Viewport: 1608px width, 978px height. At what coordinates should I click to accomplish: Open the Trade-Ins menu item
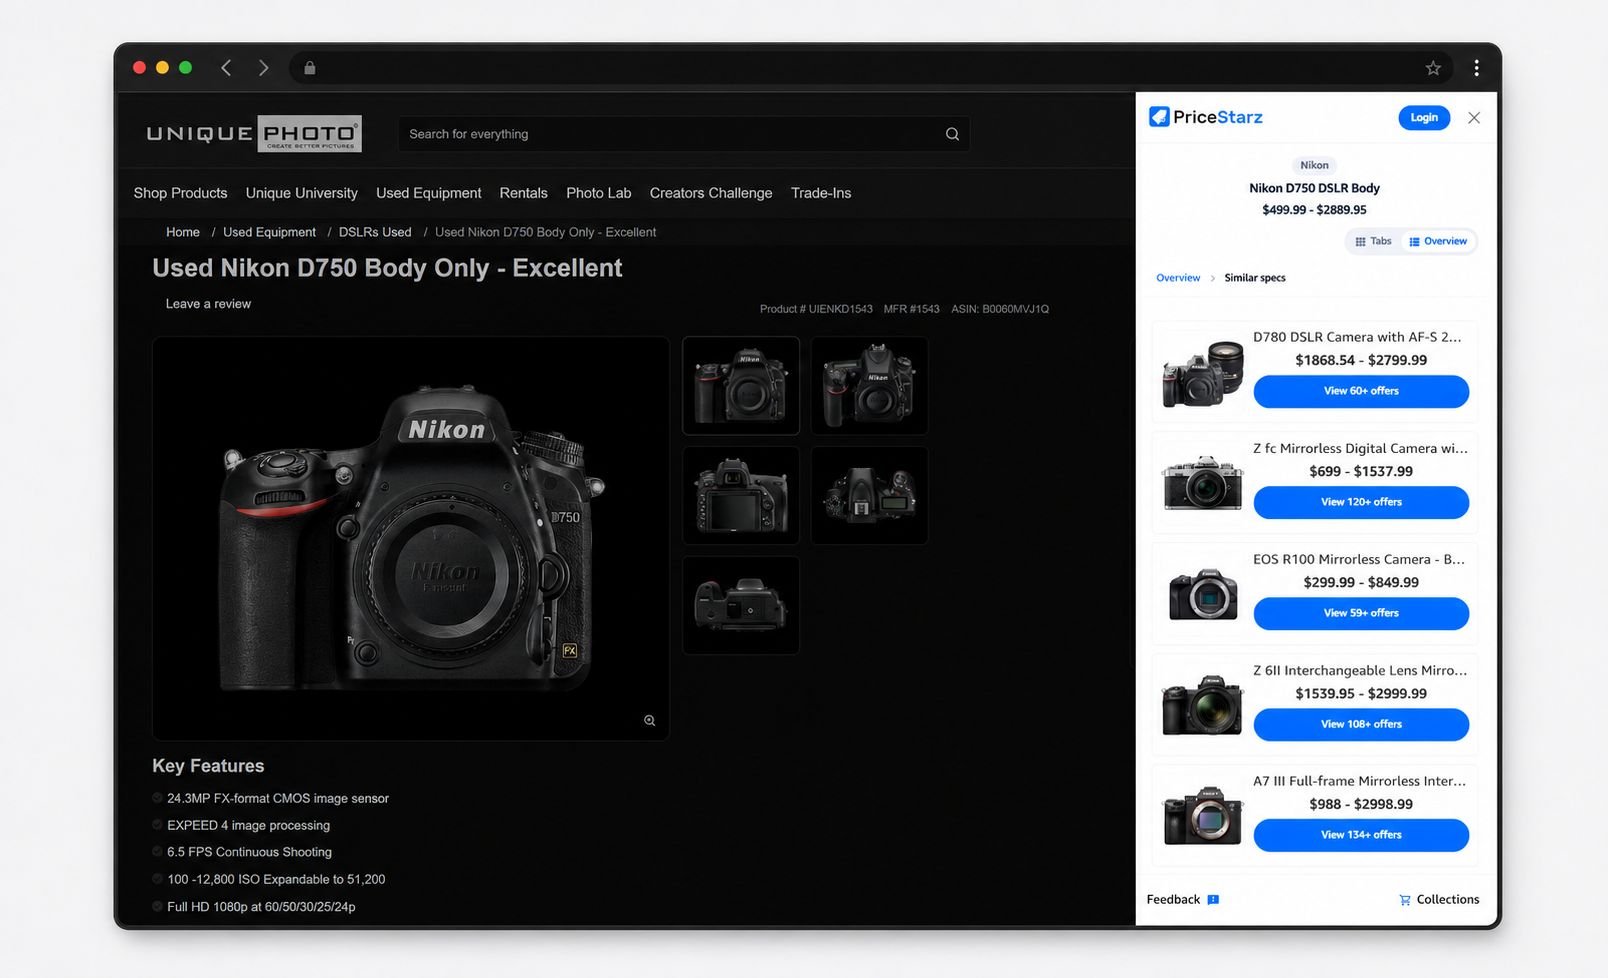tap(821, 193)
